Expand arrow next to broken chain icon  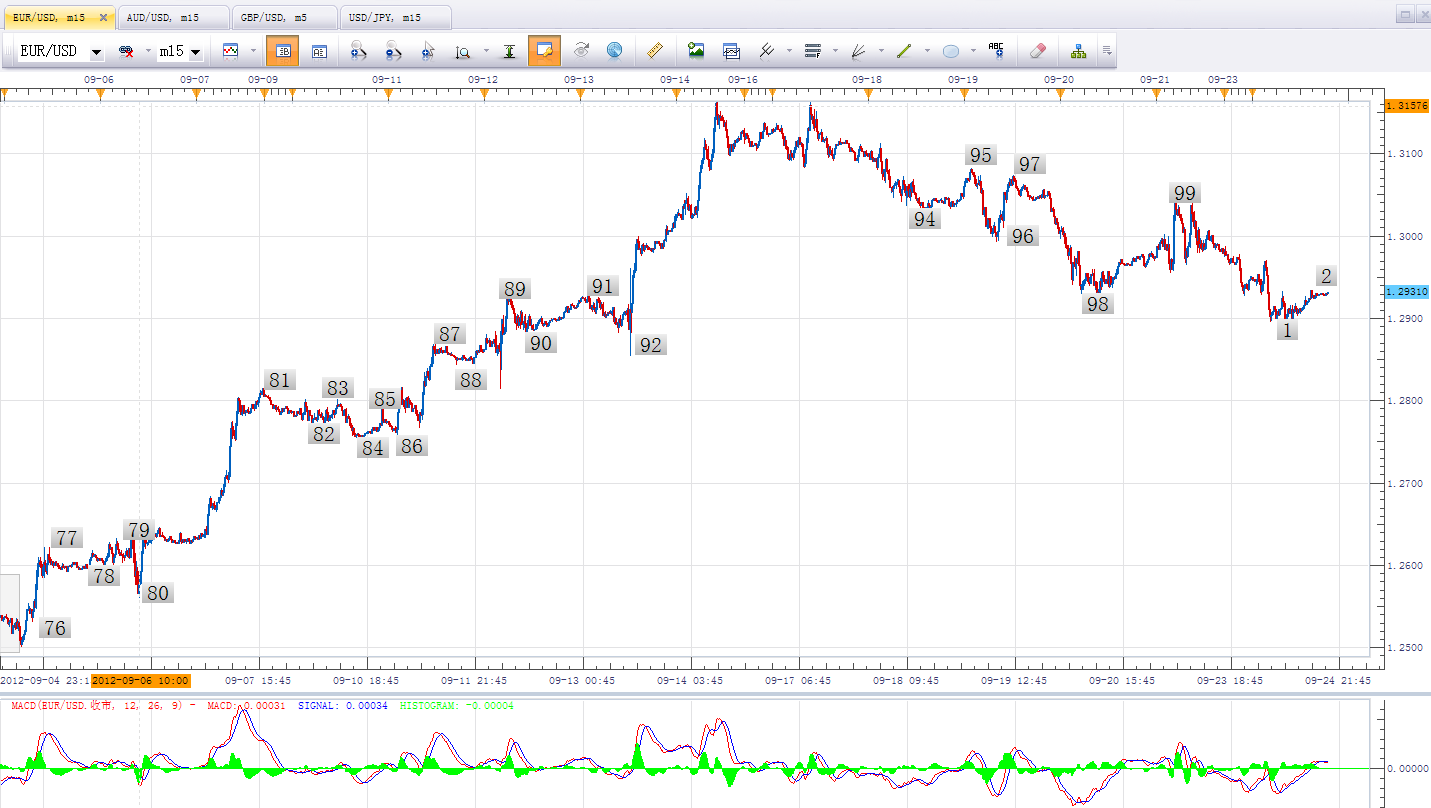click(148, 51)
